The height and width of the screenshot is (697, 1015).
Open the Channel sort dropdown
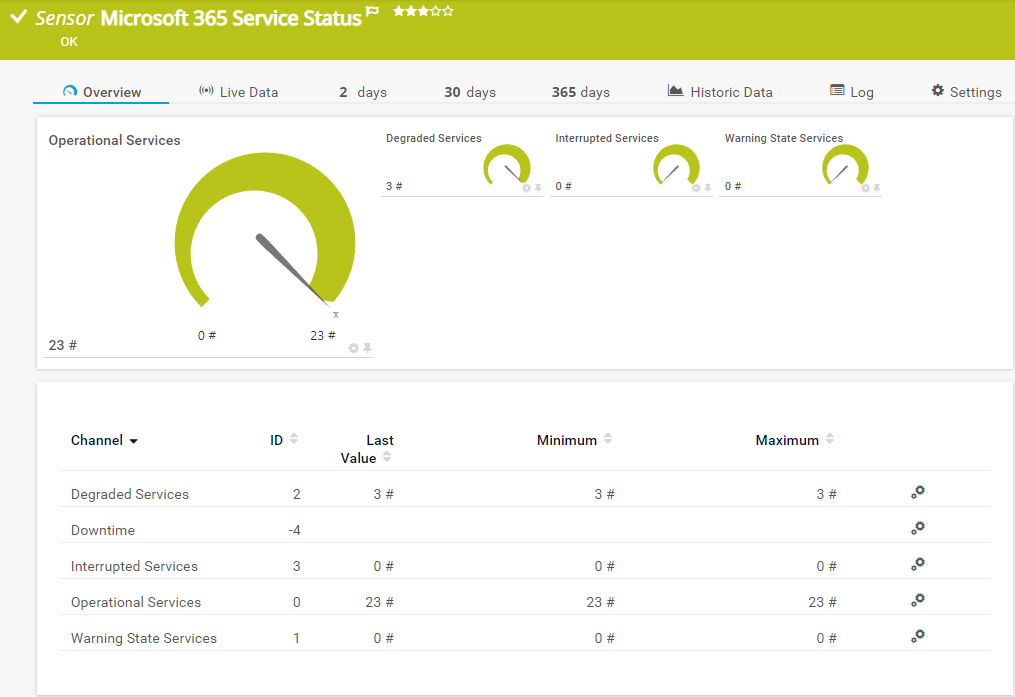tap(133, 440)
